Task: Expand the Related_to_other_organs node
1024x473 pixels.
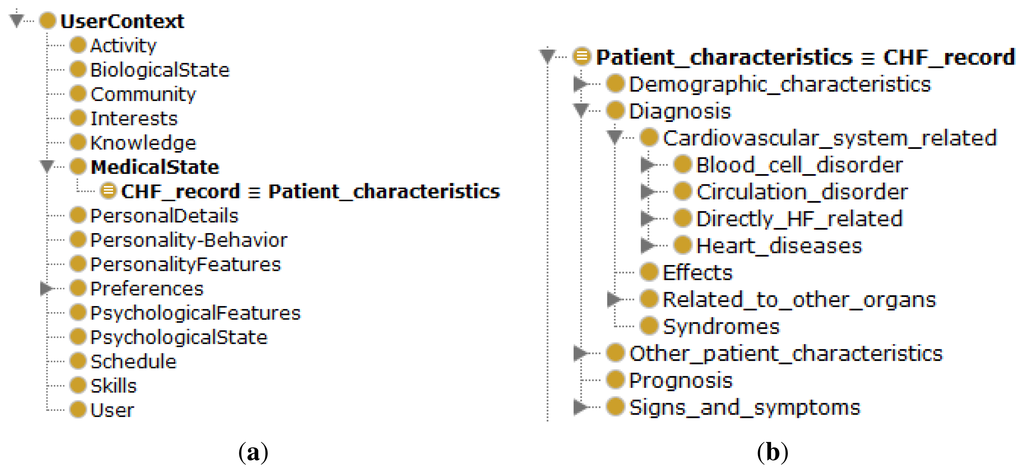Action: tap(615, 299)
